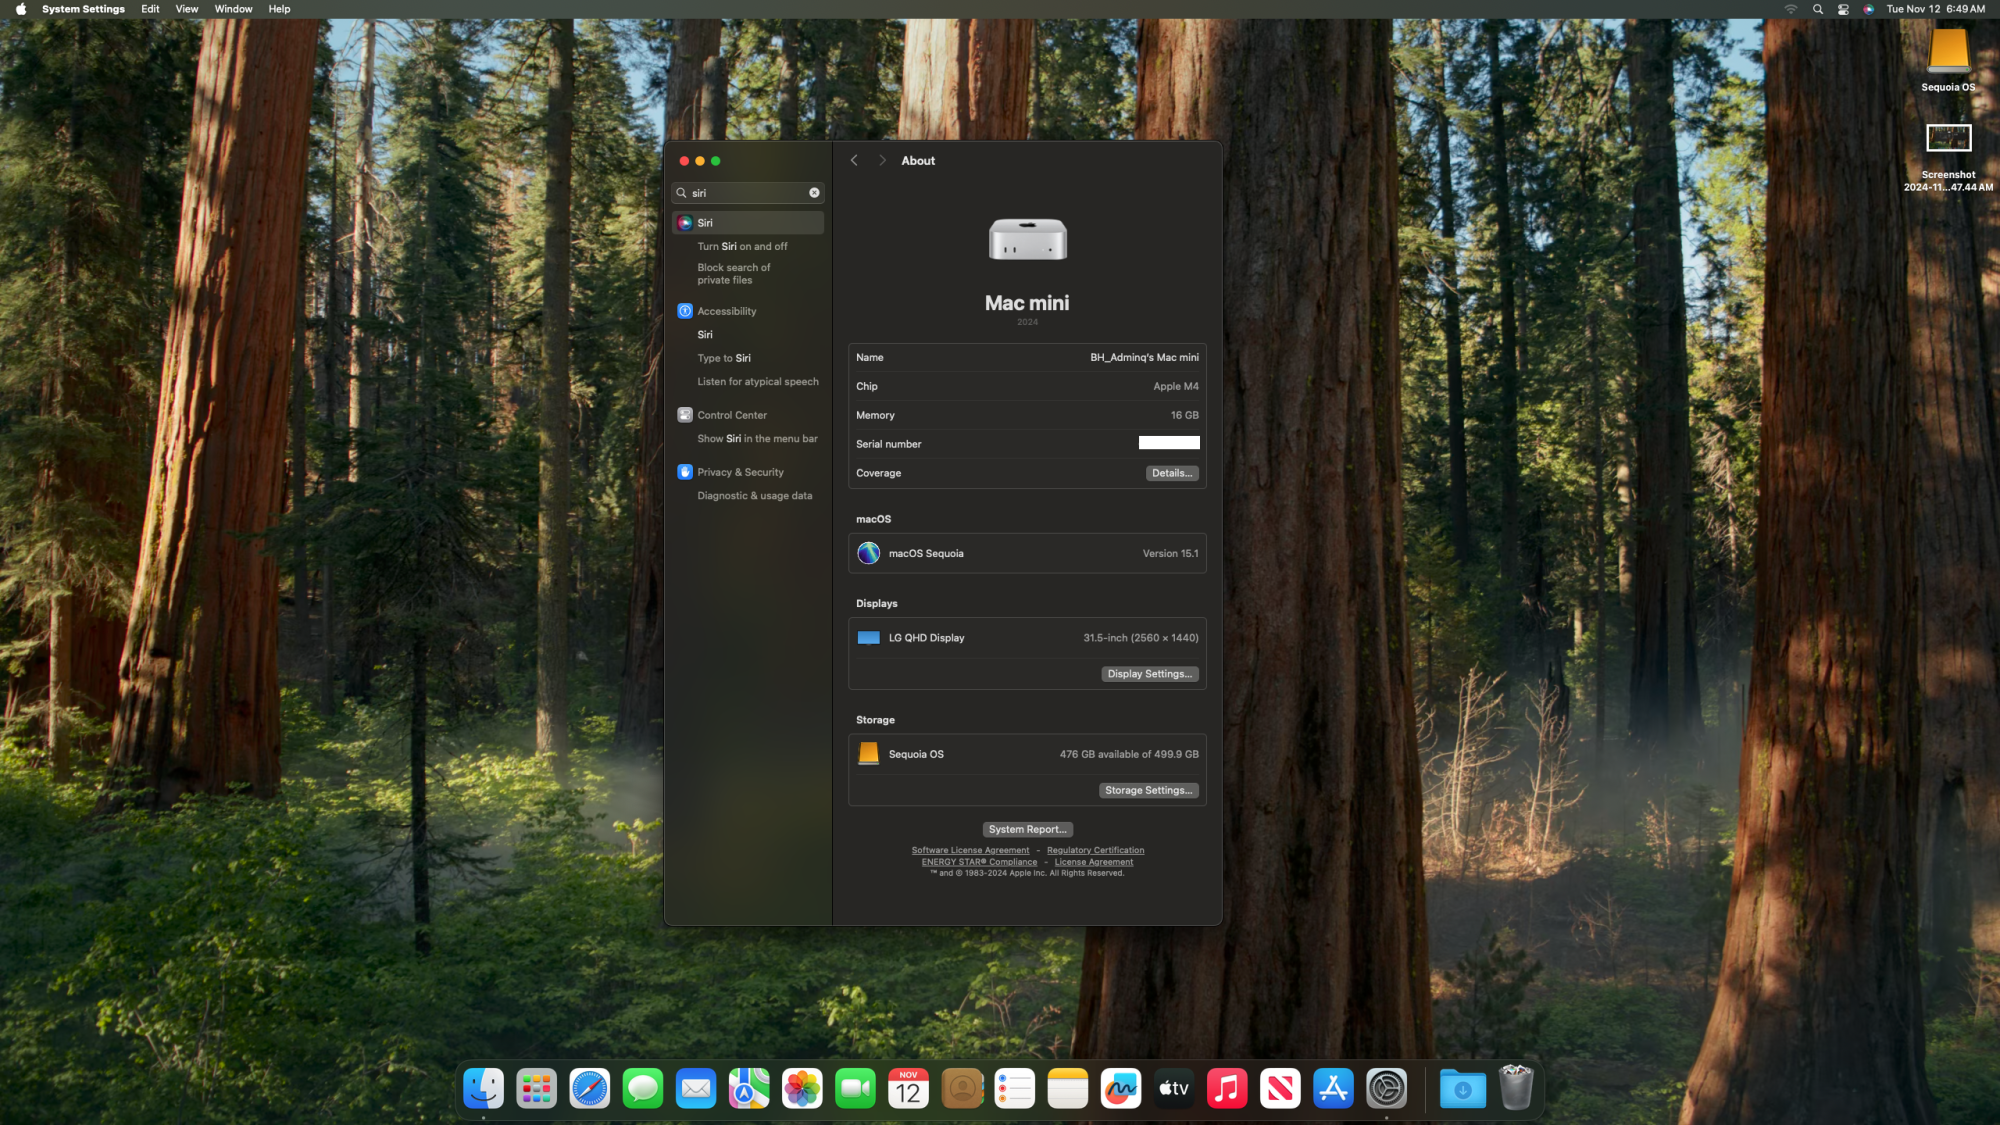Launch the Freeform app from the Dock

click(x=1120, y=1089)
